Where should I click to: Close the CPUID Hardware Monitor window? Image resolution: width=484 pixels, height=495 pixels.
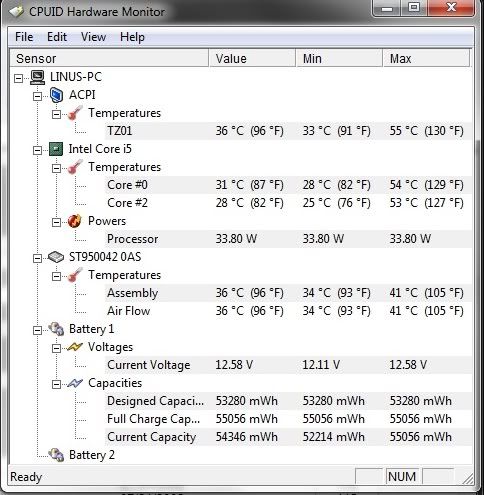[x=451, y=8]
